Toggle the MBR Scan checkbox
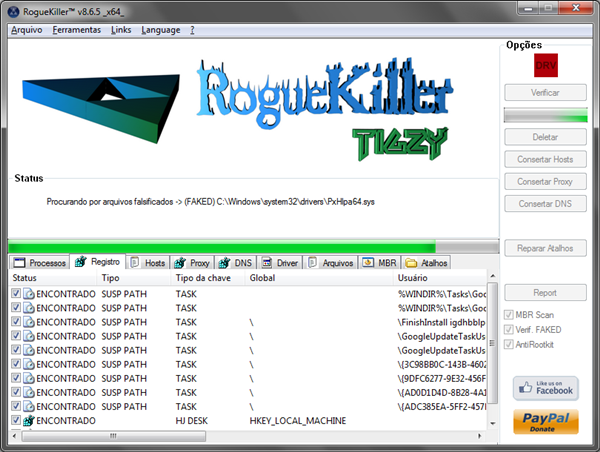The height and width of the screenshot is (452, 600). [509, 315]
